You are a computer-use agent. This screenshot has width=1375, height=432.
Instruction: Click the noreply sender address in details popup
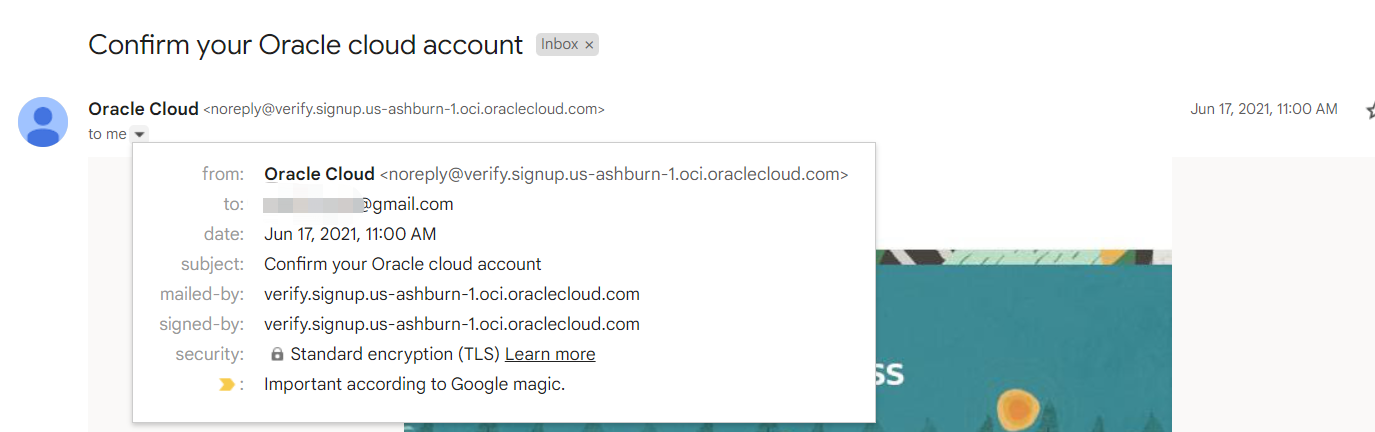(x=613, y=174)
